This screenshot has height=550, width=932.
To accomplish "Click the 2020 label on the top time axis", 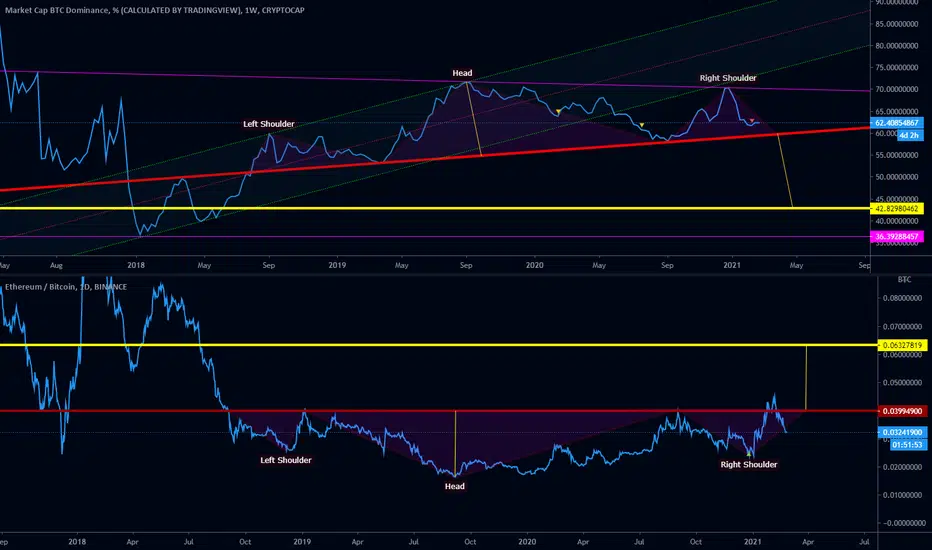I will (x=534, y=265).
